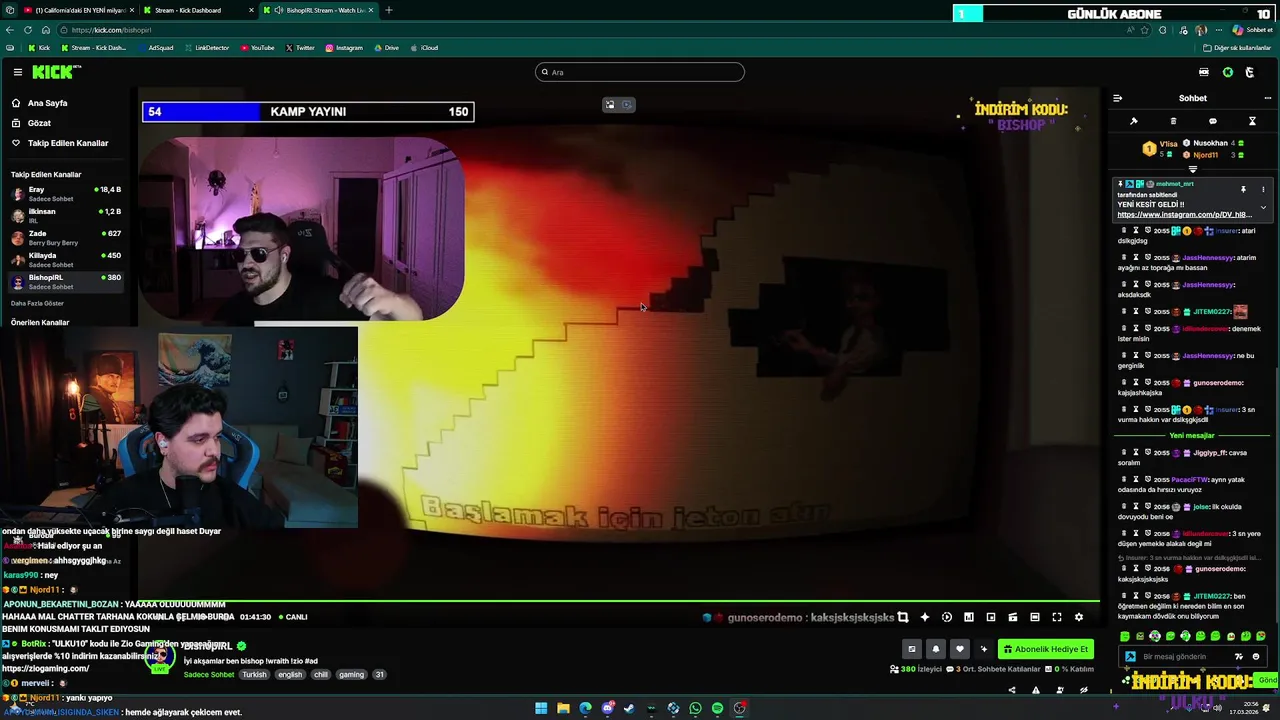Collapse the Sohbet chat panel arrow

pos(1117,98)
